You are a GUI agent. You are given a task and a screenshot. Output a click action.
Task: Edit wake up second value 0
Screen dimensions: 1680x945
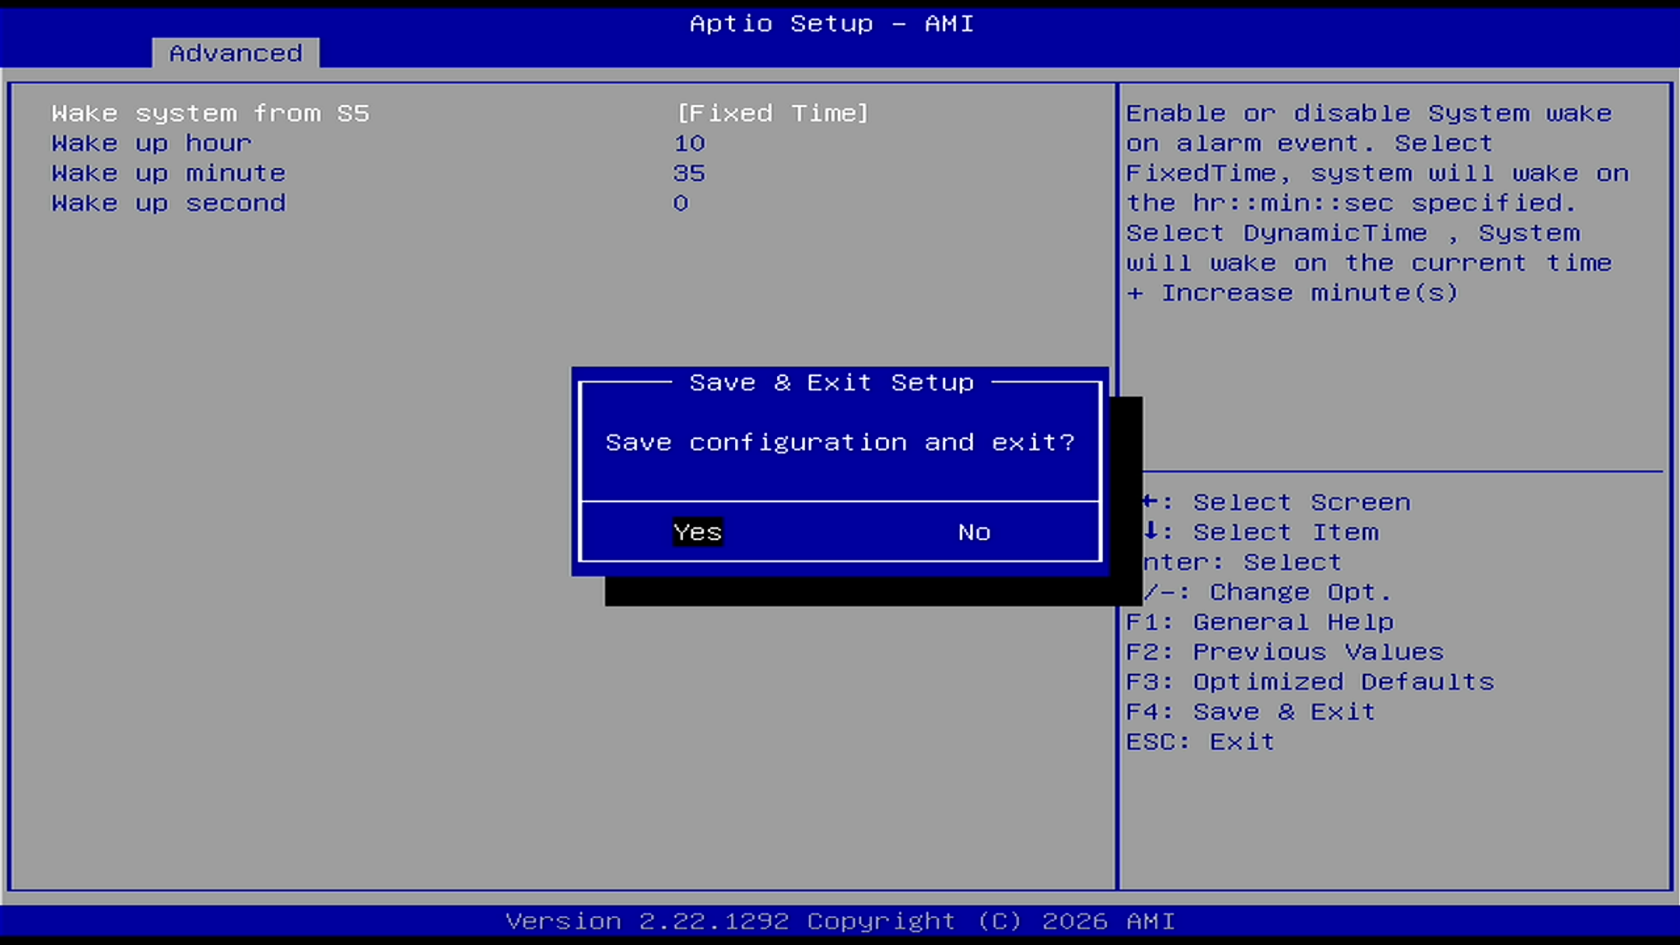pyautogui.click(x=681, y=203)
